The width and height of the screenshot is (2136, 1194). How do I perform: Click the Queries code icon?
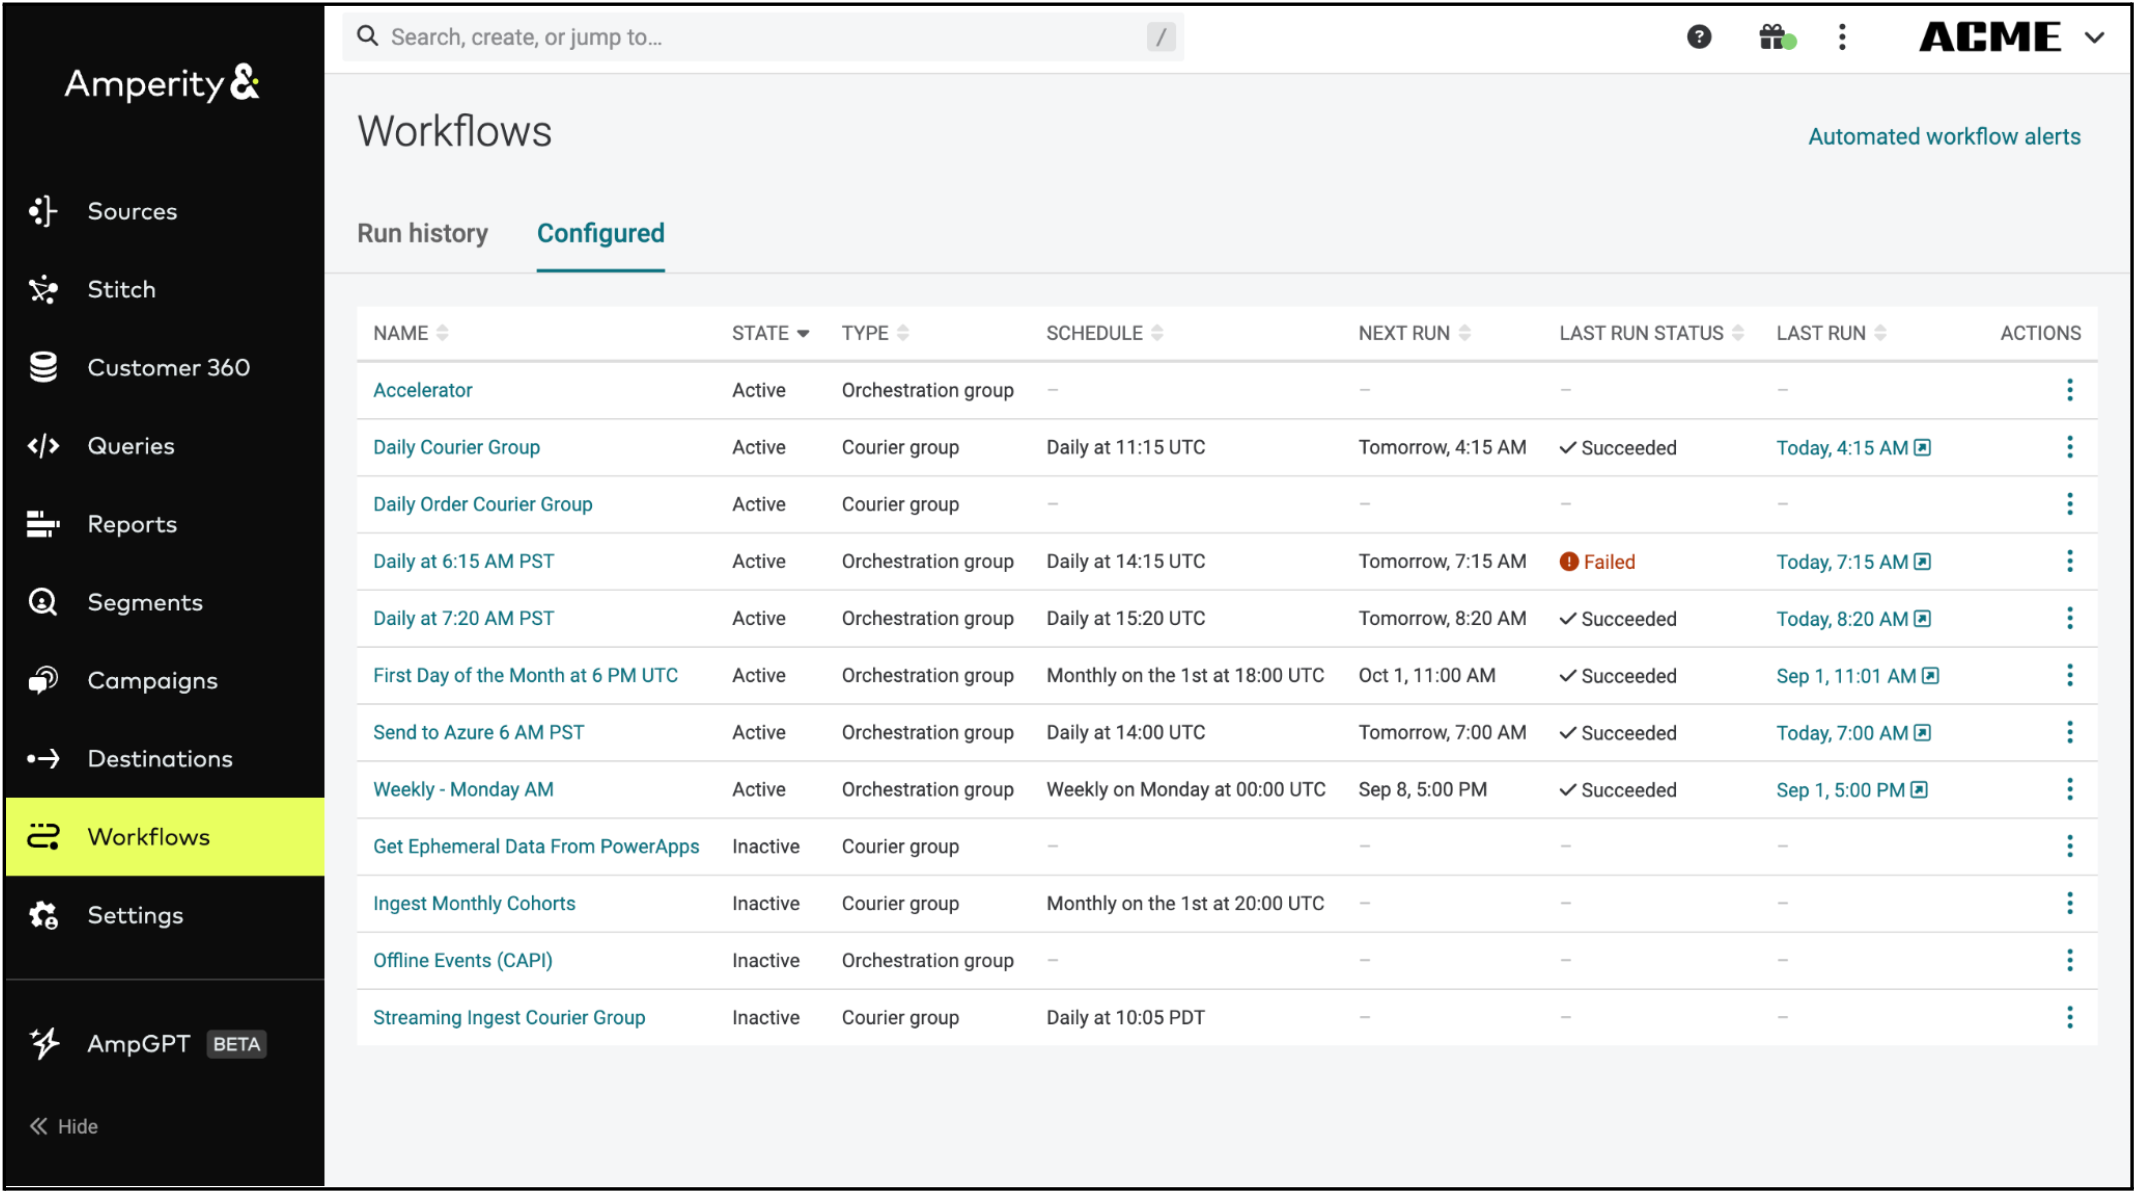pos(43,446)
